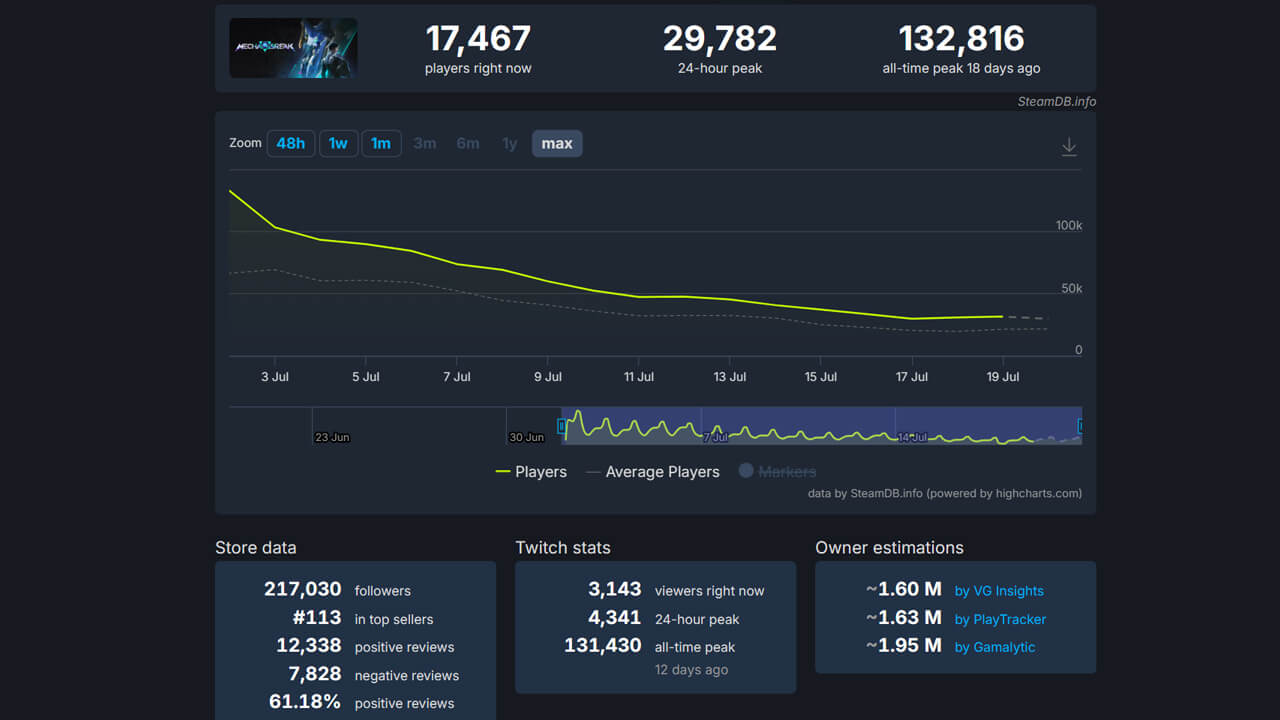Select the 48h zoom range
Screen dimensions: 1280x720
pyautogui.click(x=291, y=143)
